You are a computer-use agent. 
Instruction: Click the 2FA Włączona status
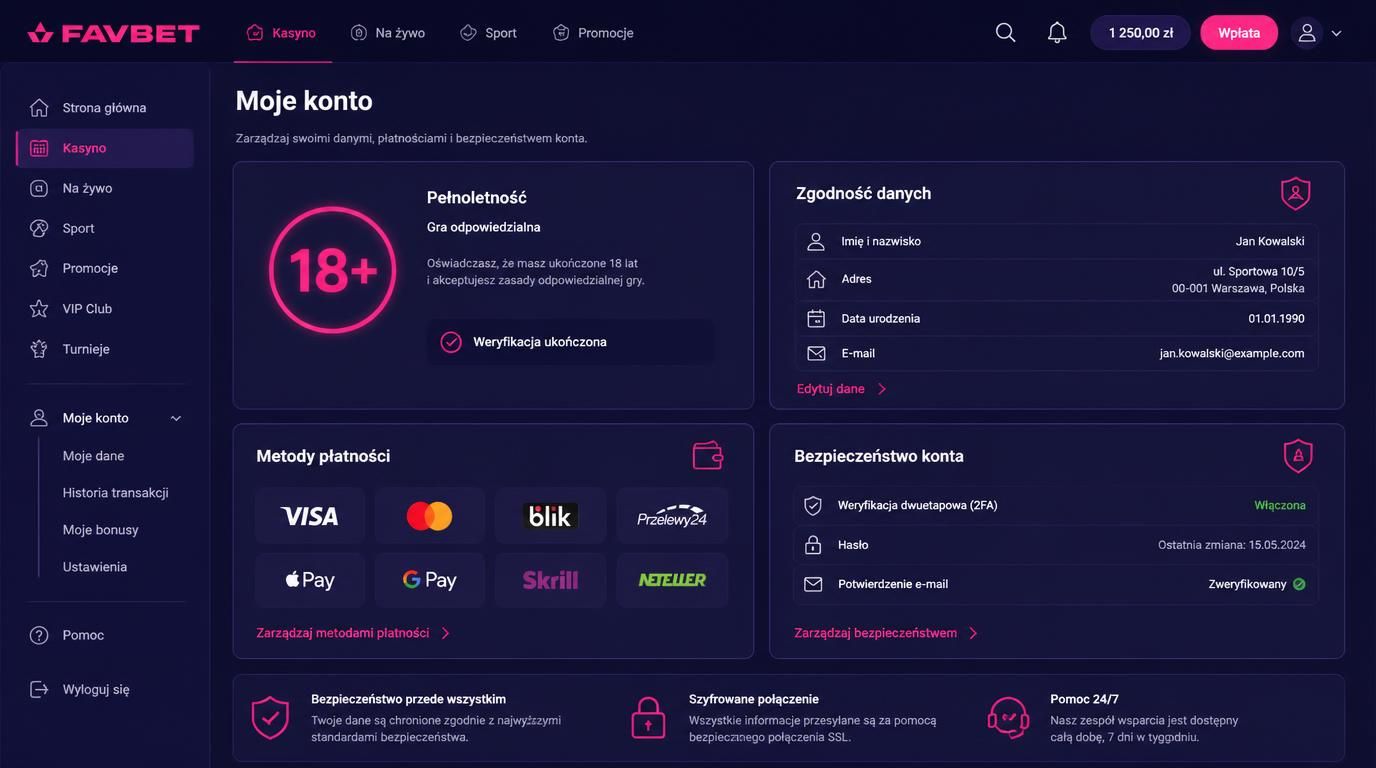click(x=1280, y=505)
